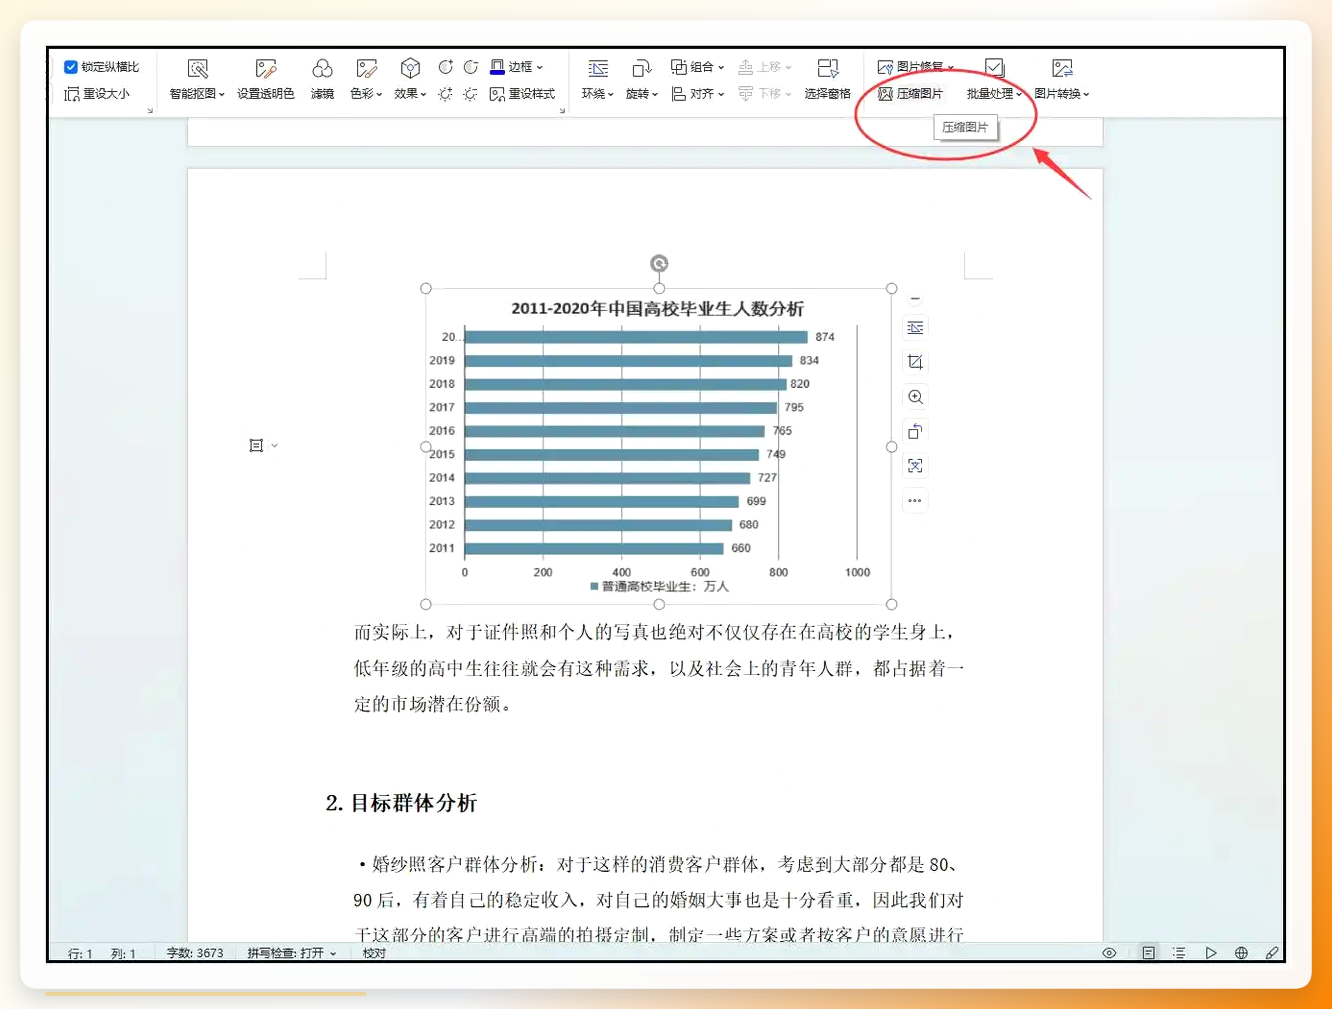Click the rotate icon in floating toolbar

pyautogui.click(x=915, y=431)
